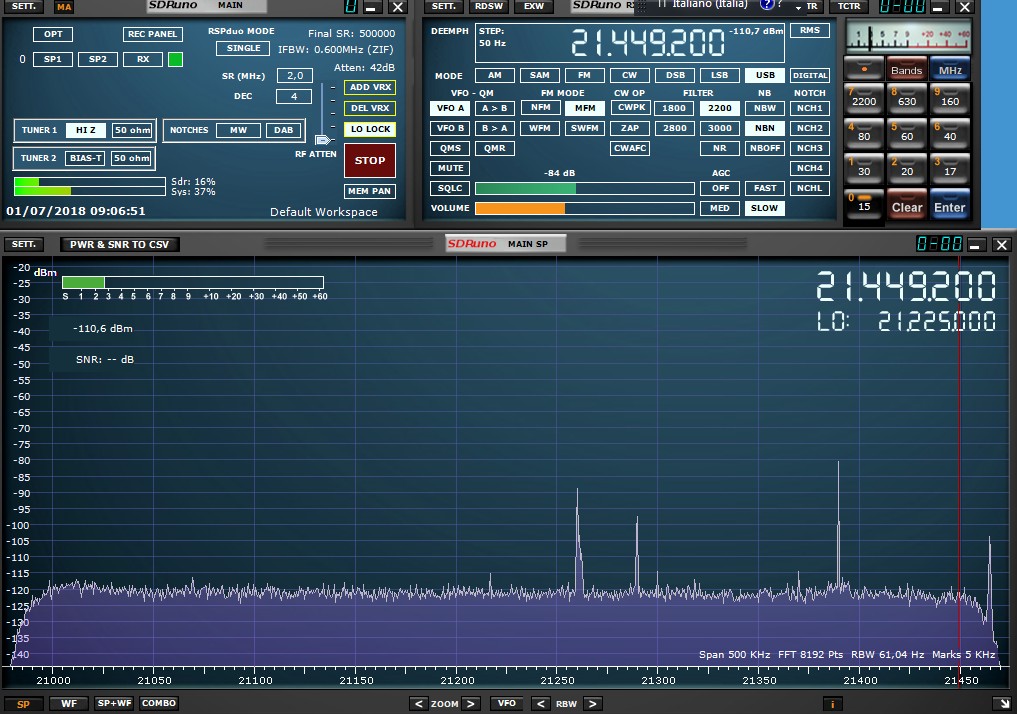Set AGC to SLOW

pyautogui.click(x=765, y=208)
